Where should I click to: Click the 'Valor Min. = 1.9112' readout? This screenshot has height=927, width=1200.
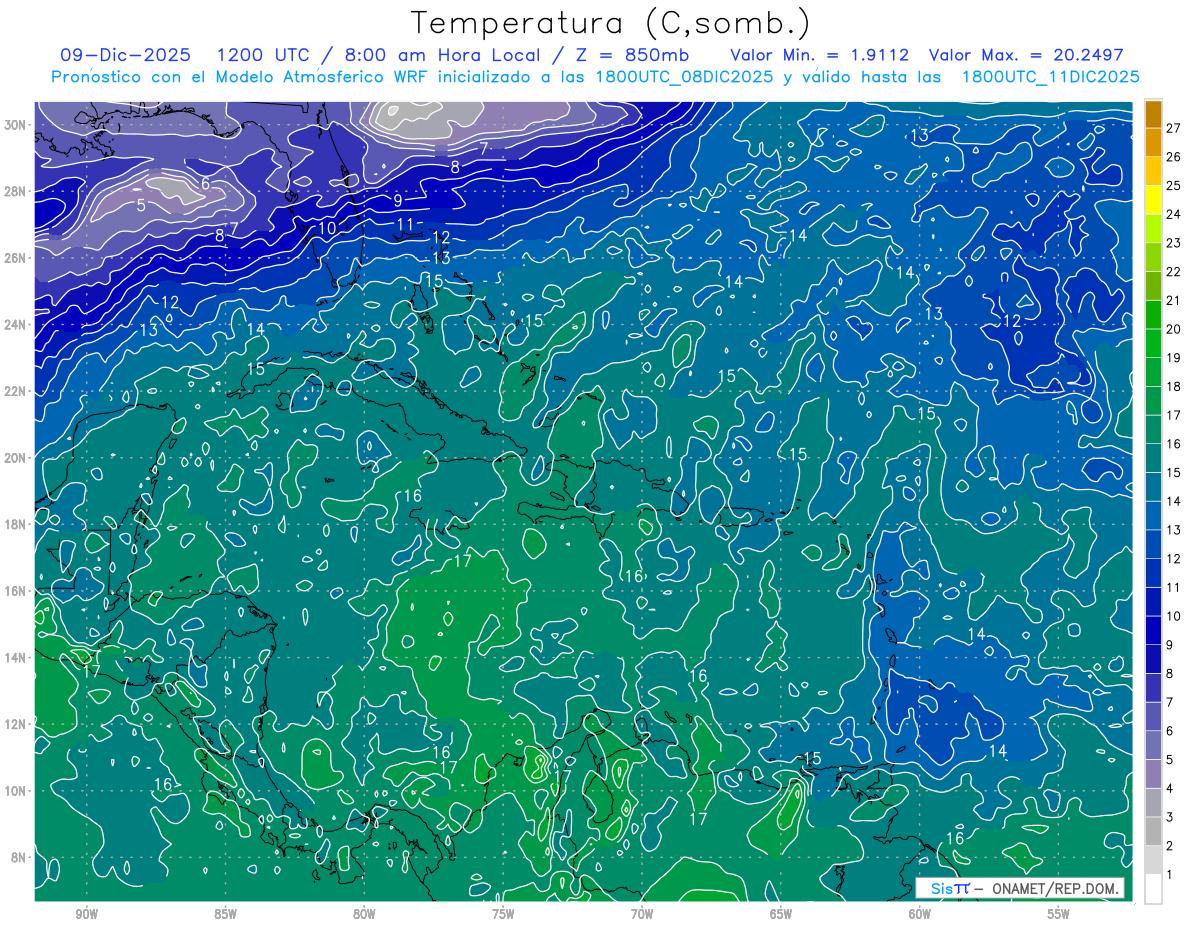click(820, 55)
